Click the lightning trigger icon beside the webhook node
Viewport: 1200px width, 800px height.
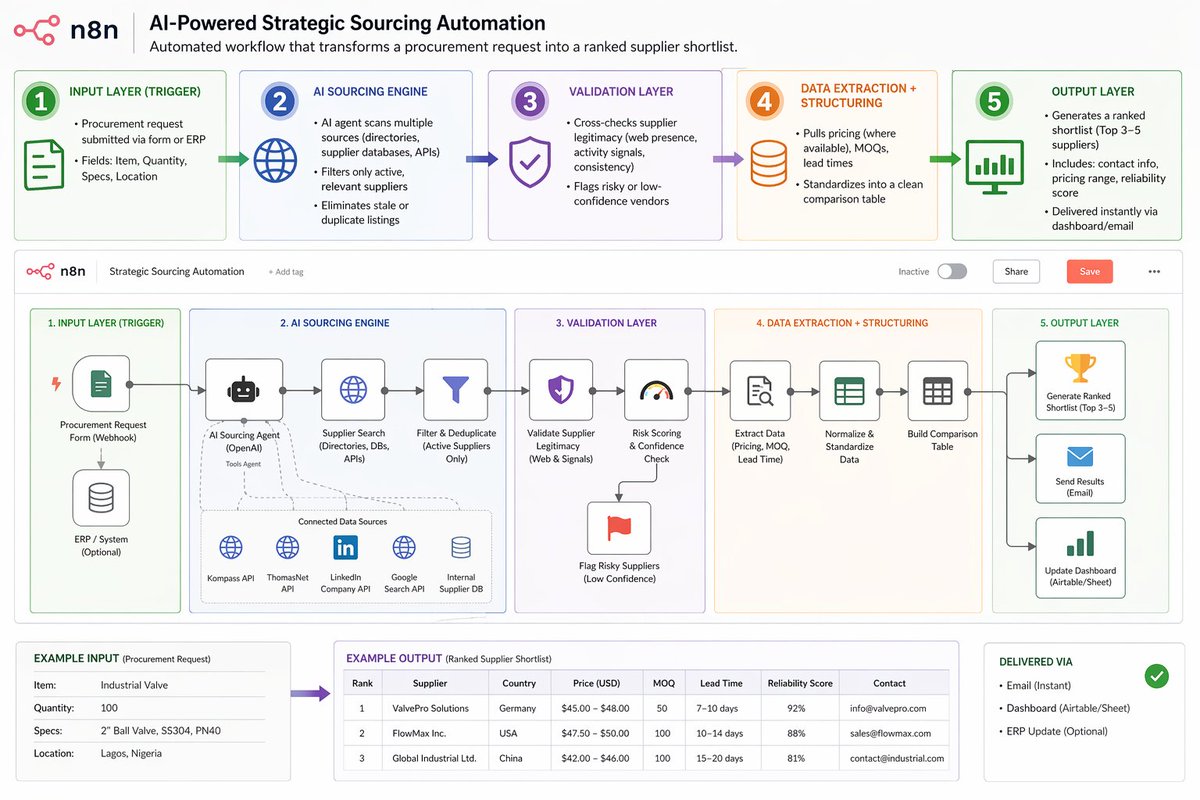pyautogui.click(x=55, y=383)
